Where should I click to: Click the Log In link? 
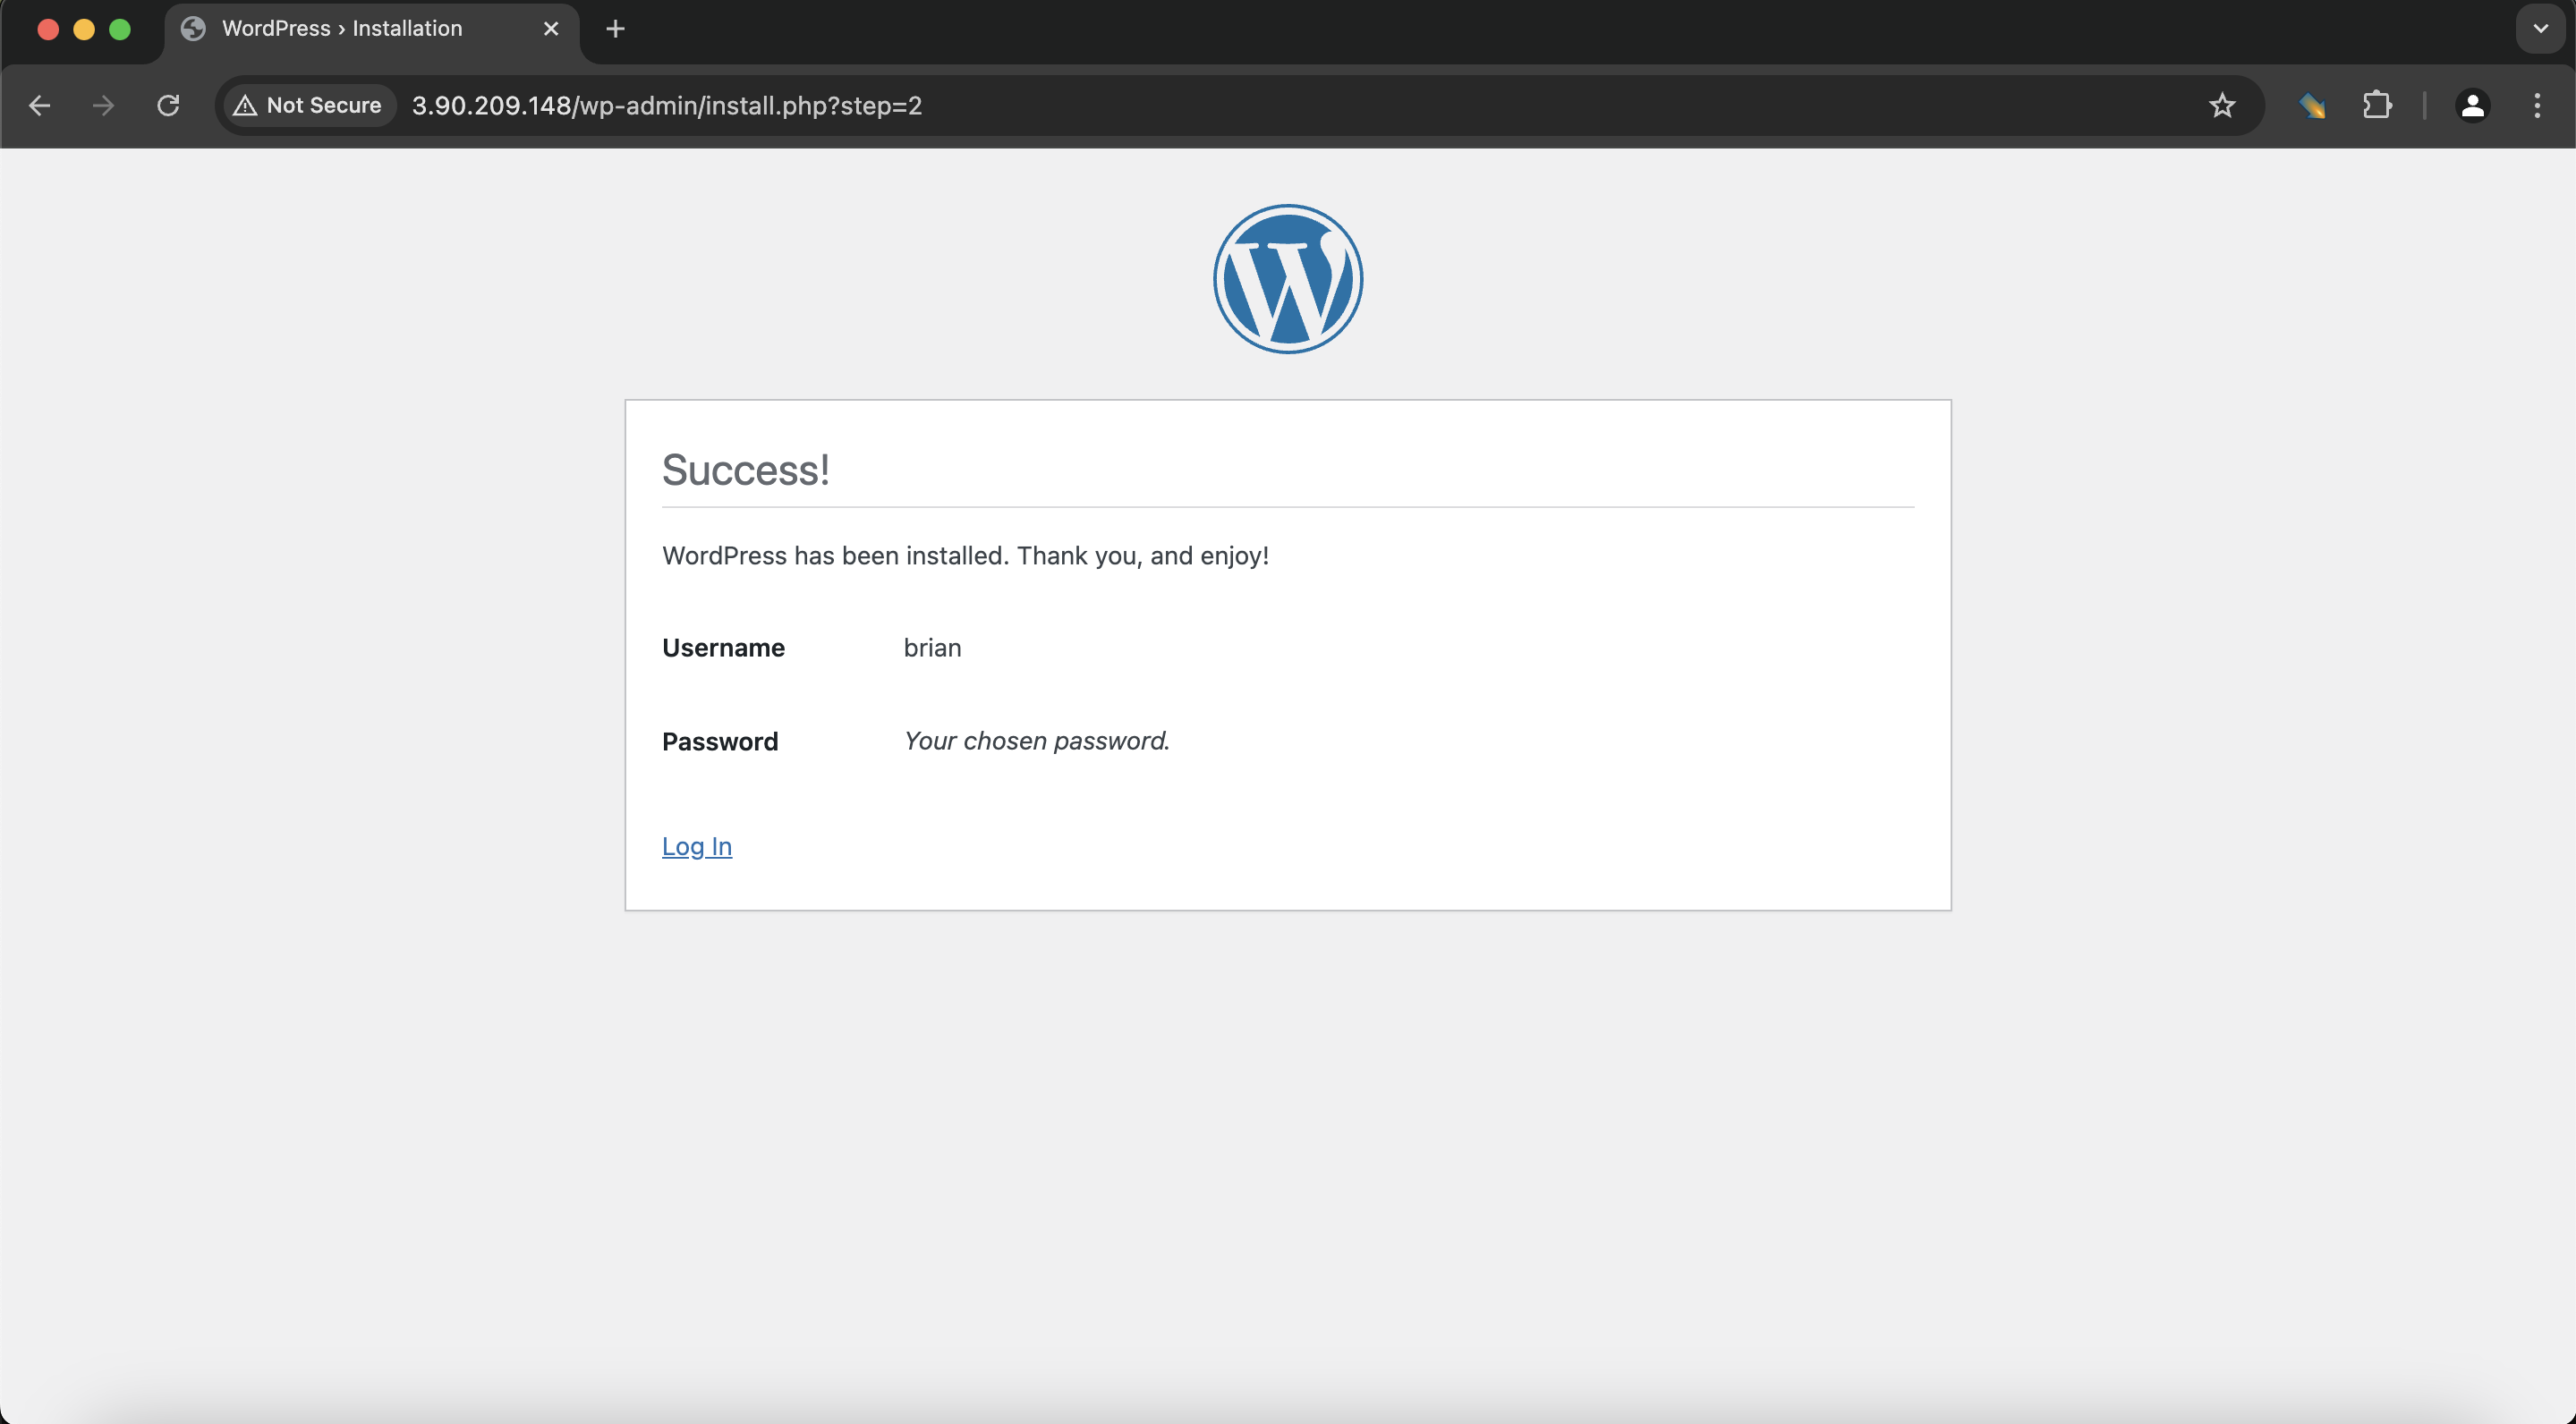(696, 847)
